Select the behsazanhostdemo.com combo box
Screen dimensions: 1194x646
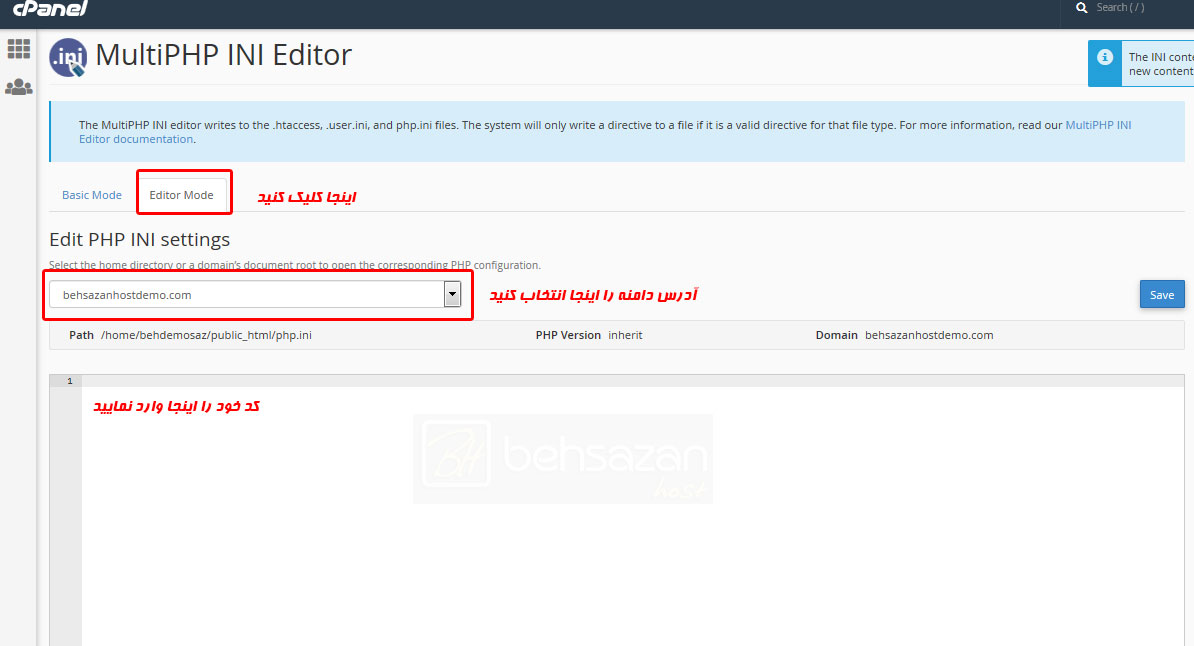(x=255, y=294)
